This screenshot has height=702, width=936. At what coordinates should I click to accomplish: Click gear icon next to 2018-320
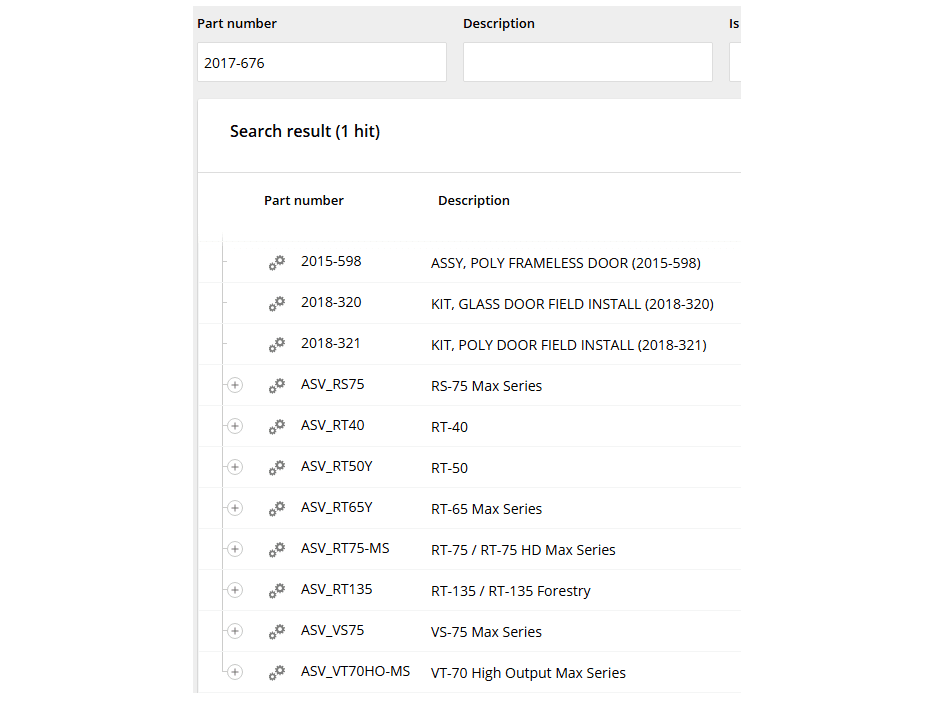(x=277, y=304)
